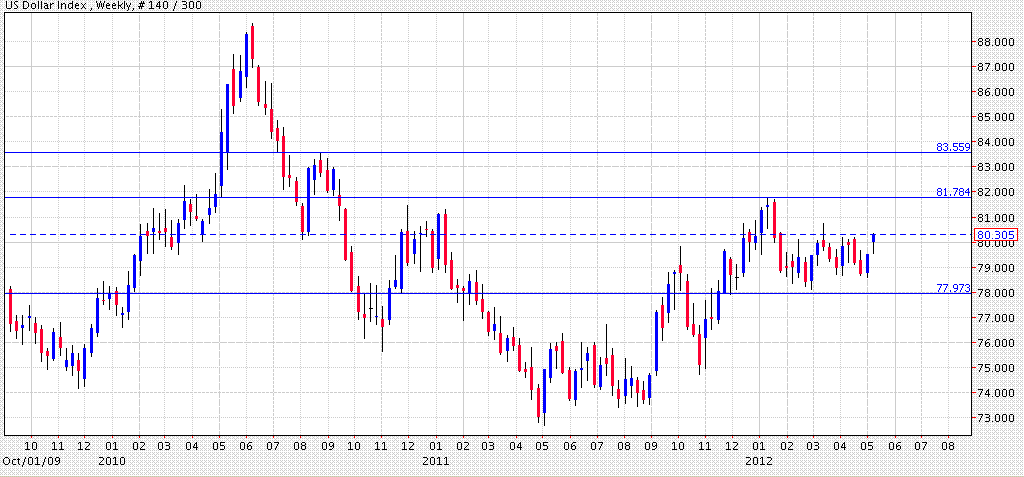Click the 76.000 tick on price axis
Image resolution: width=1024 pixels, height=477 pixels.
pos(997,343)
